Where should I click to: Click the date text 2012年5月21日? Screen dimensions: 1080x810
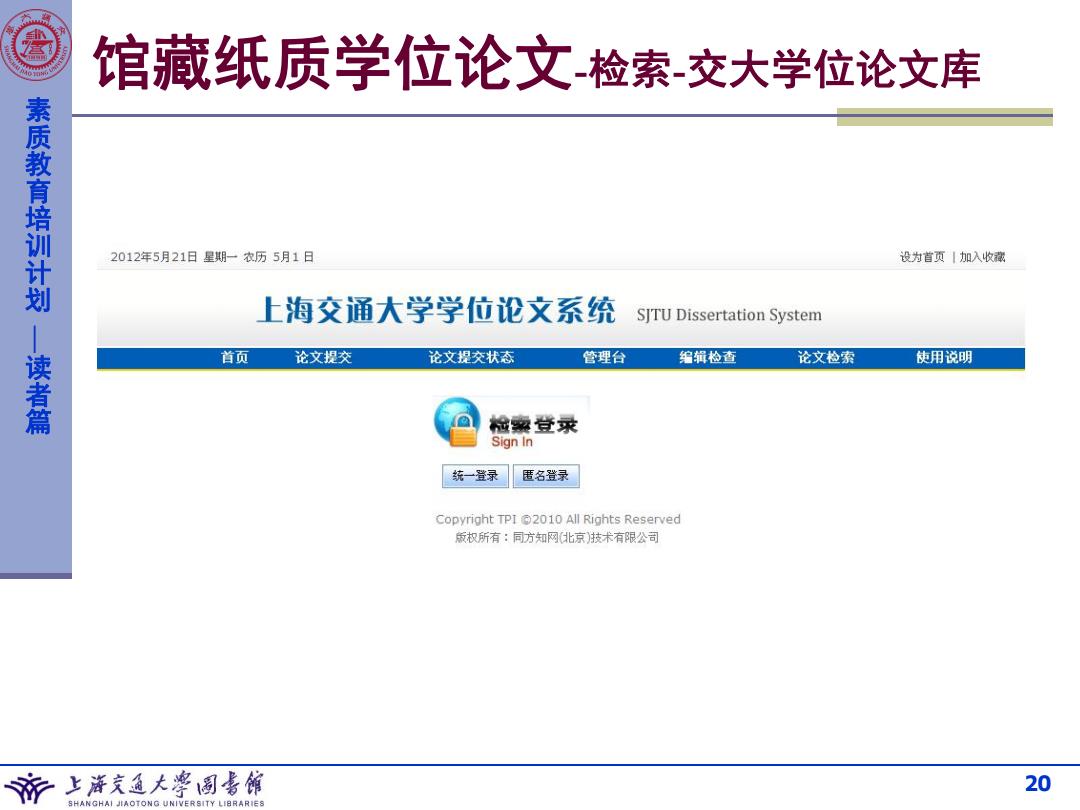coord(154,257)
